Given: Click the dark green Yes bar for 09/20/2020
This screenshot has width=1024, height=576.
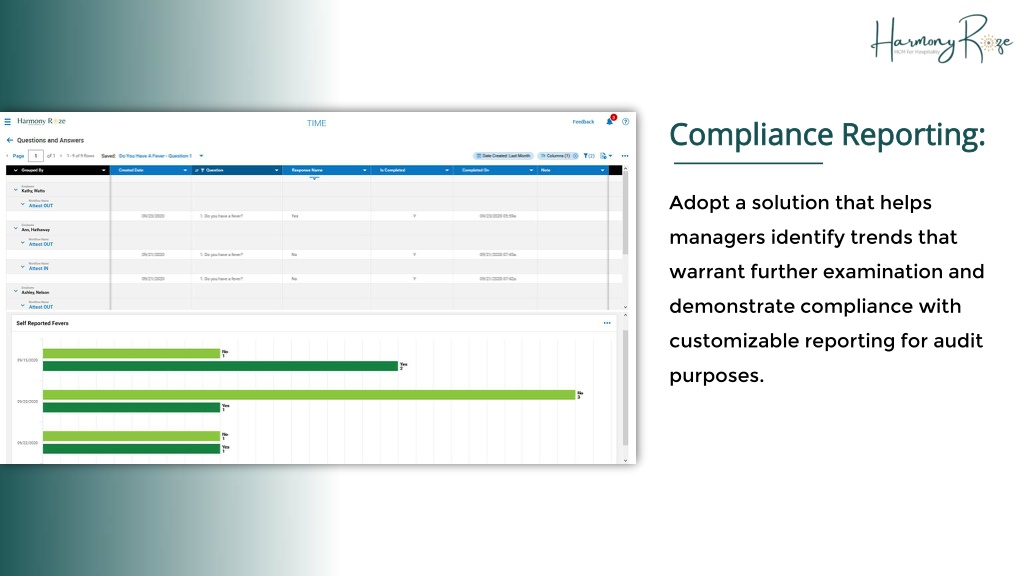Looking at the screenshot, I should click(x=131, y=408).
